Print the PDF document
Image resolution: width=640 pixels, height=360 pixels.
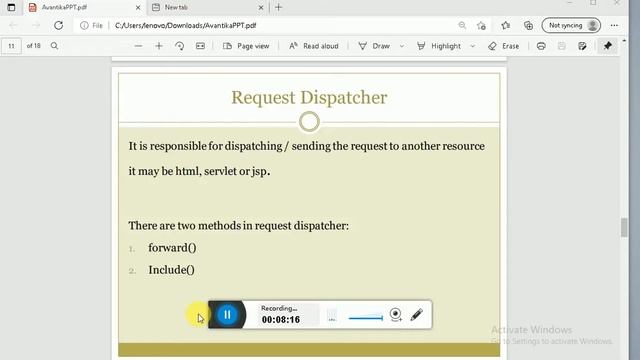point(541,46)
